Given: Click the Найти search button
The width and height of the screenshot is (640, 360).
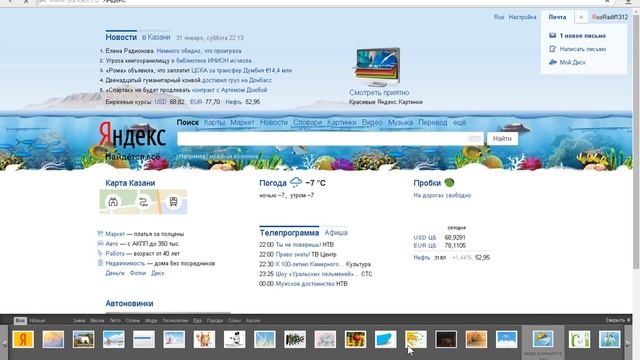Looking at the screenshot, I should [502, 139].
